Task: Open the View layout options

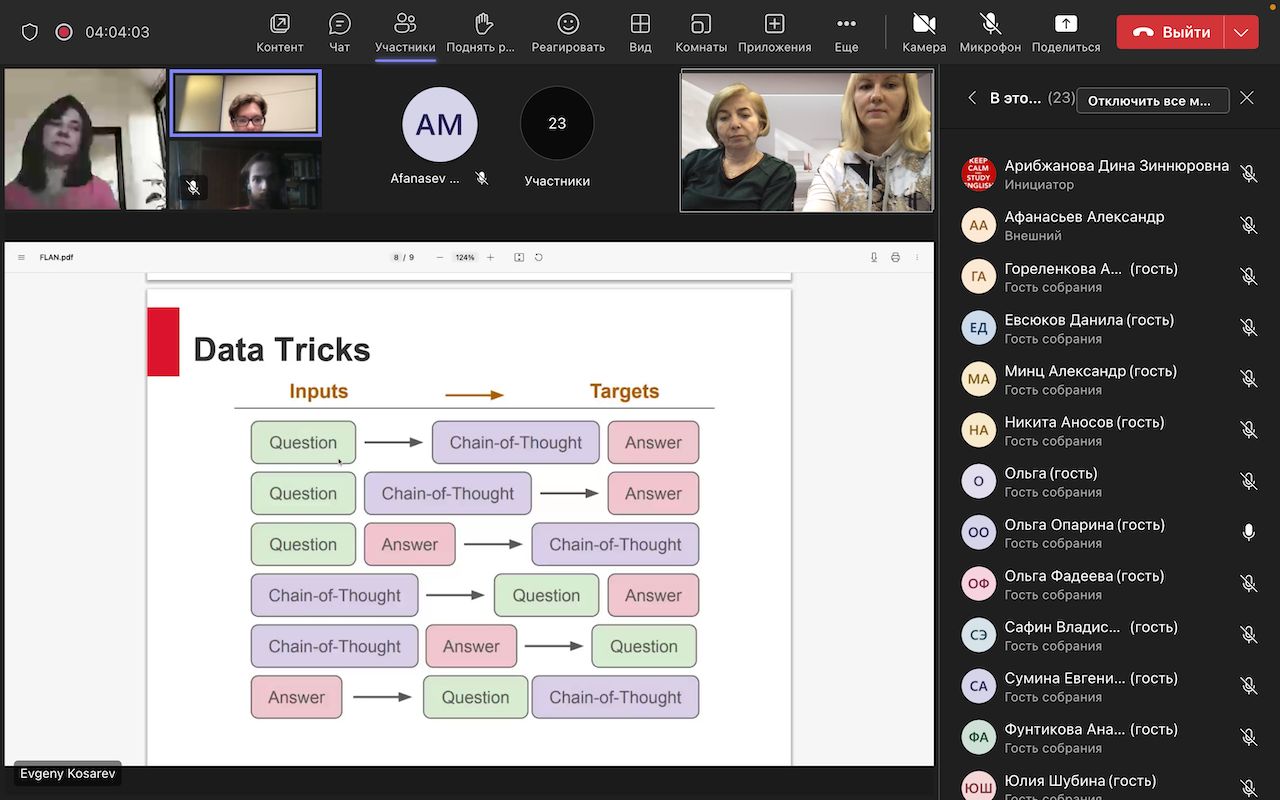Action: [640, 24]
